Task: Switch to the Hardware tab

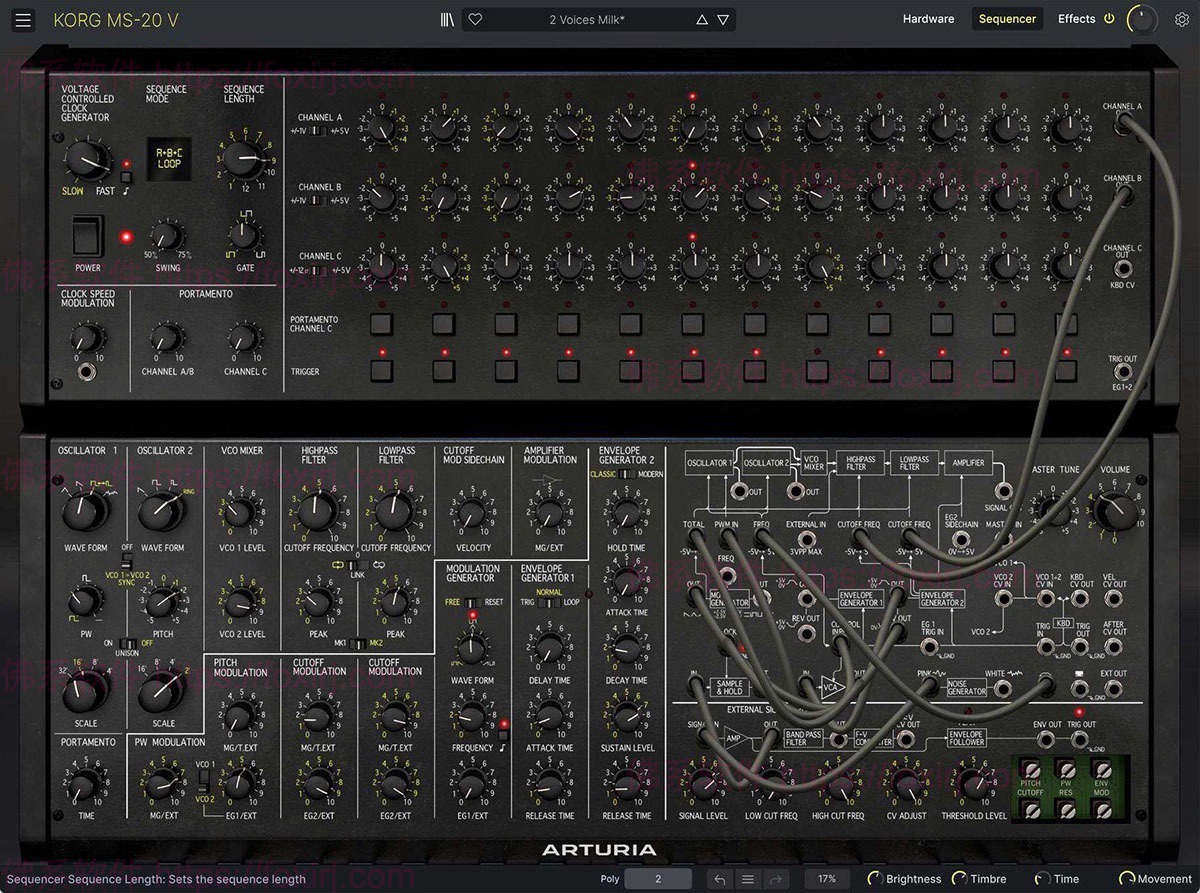Action: 928,19
